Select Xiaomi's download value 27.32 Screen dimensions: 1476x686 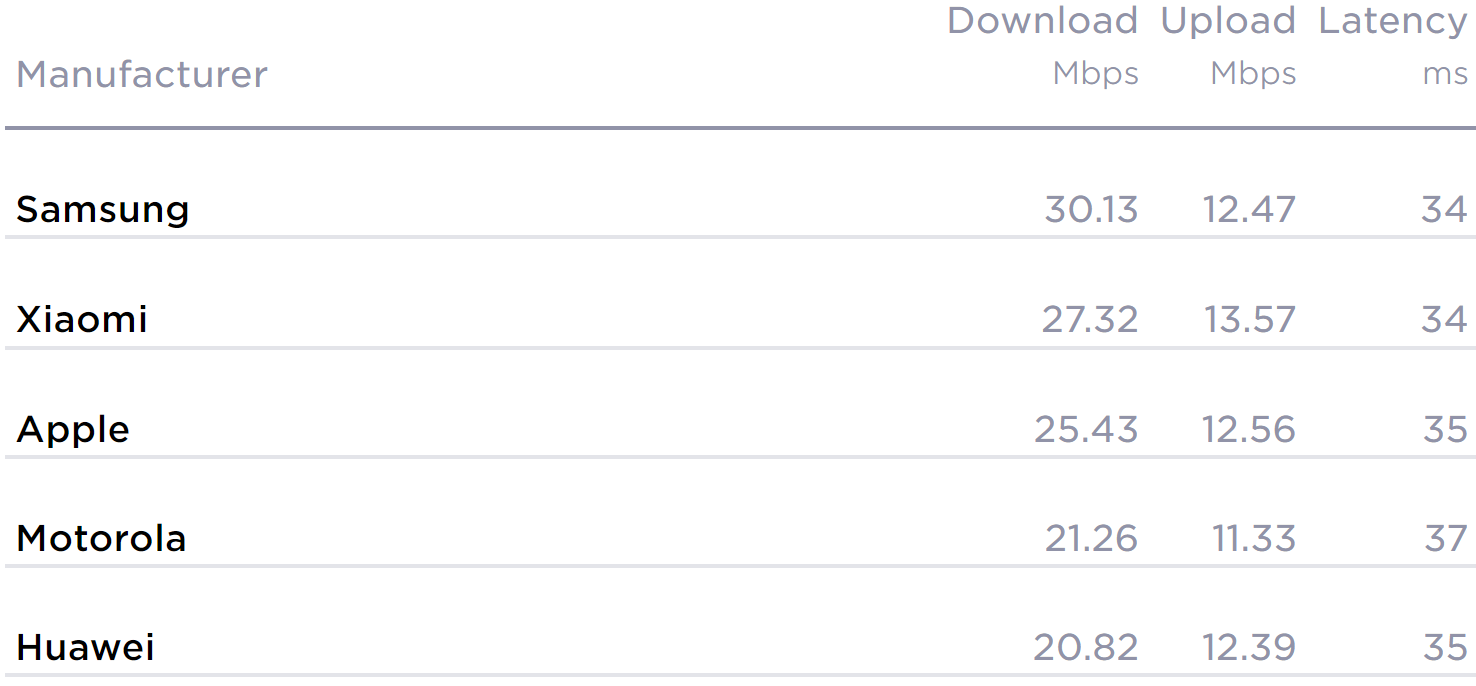1090,320
